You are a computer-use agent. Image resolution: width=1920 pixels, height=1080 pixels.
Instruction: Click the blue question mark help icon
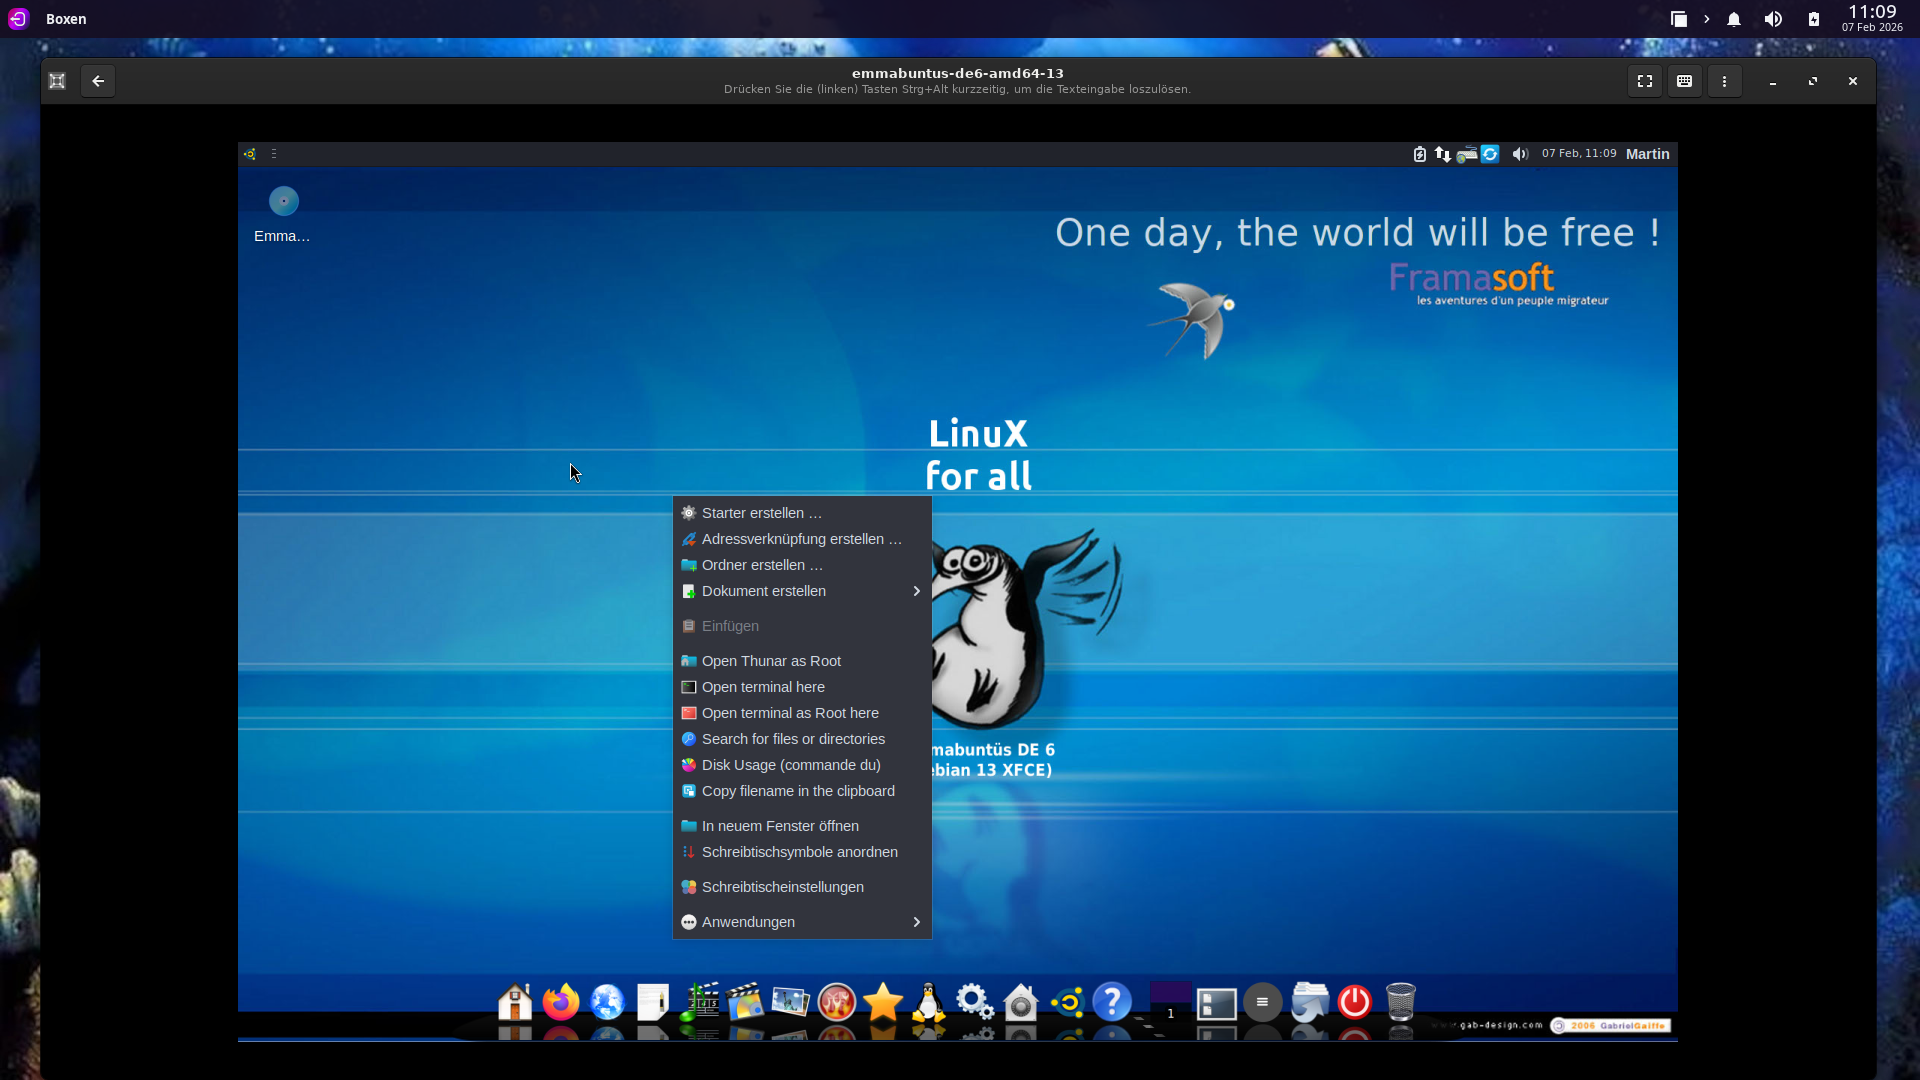(x=1111, y=1001)
